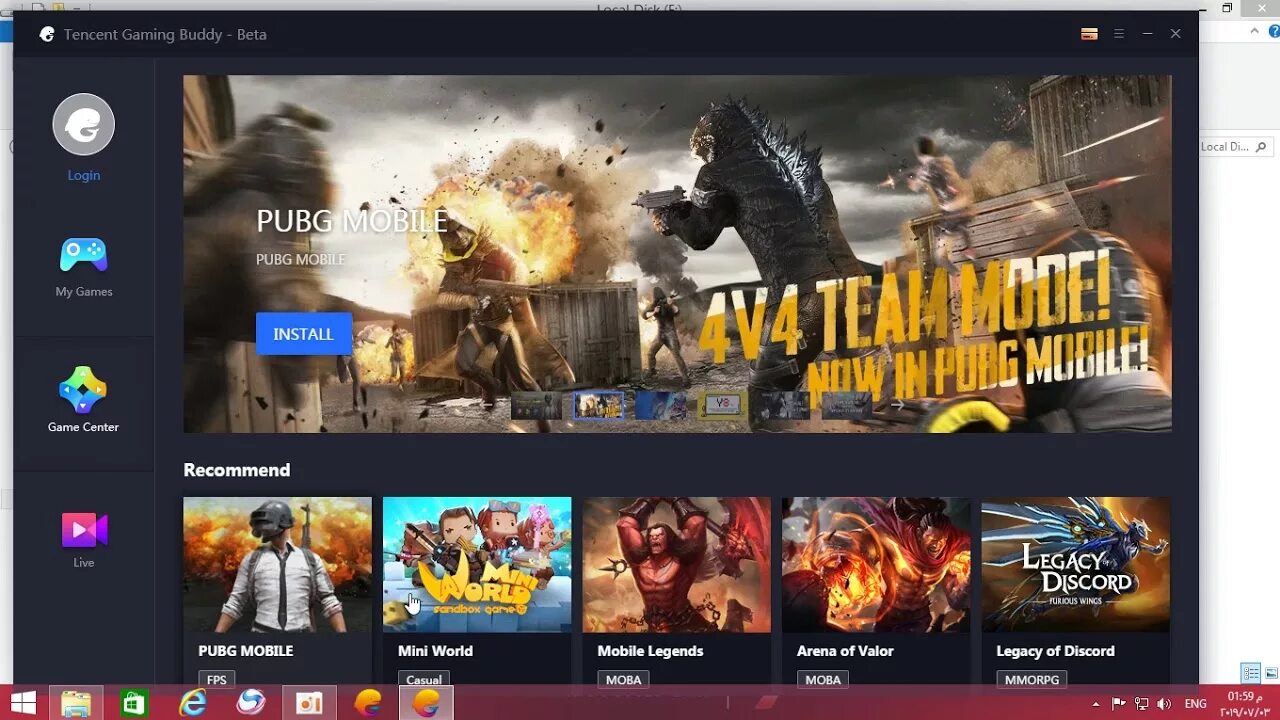1280x720 pixels.
Task: Click the active Tencent Gaming Buddy taskbar icon
Action: click(426, 703)
